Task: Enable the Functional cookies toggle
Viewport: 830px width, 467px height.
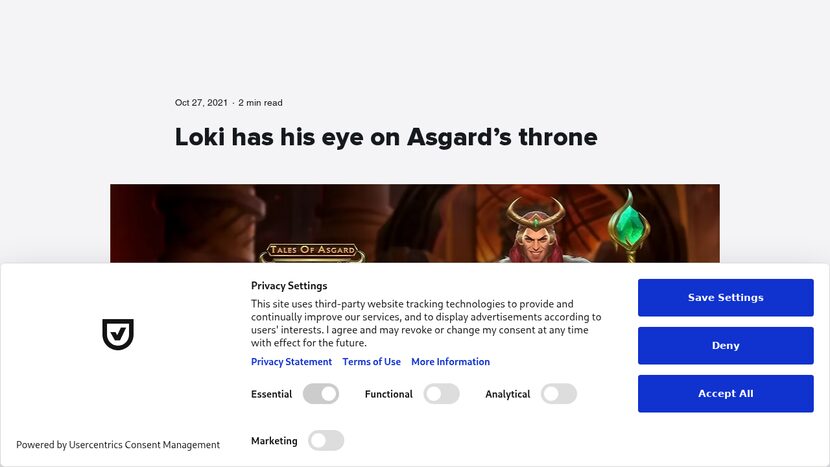Action: pos(441,394)
